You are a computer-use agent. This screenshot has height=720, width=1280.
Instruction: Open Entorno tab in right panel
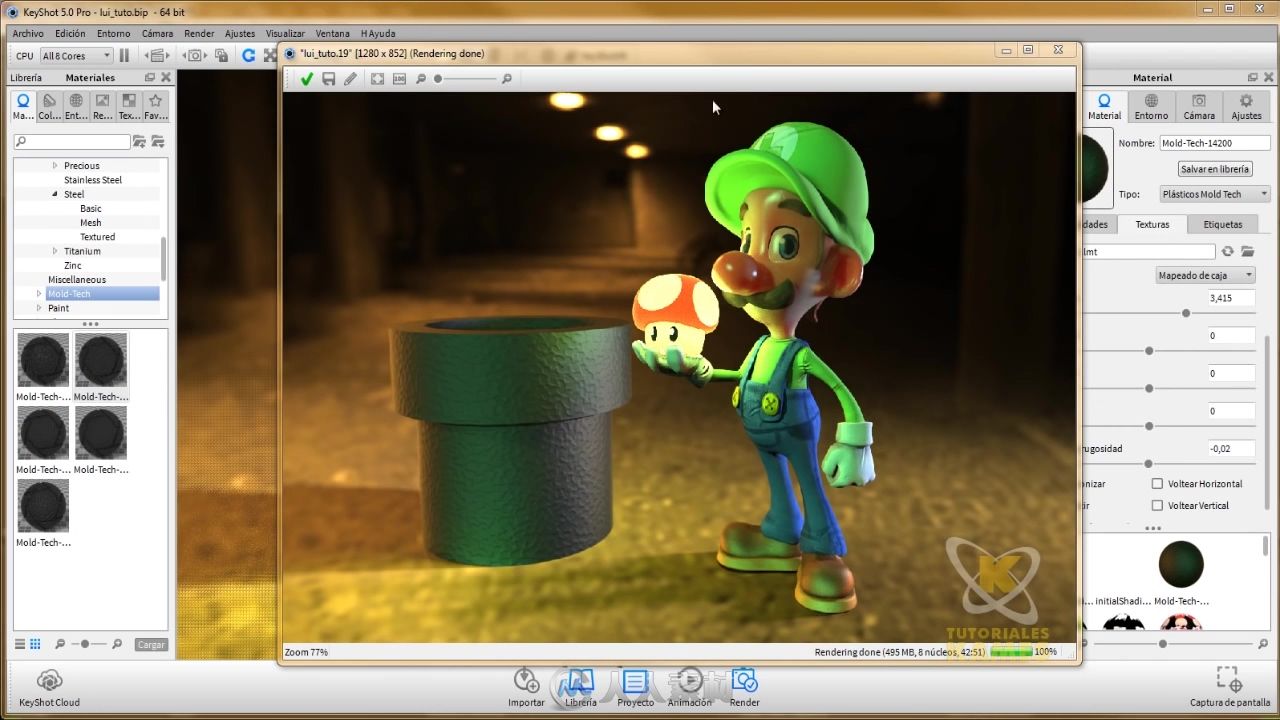pos(1151,106)
